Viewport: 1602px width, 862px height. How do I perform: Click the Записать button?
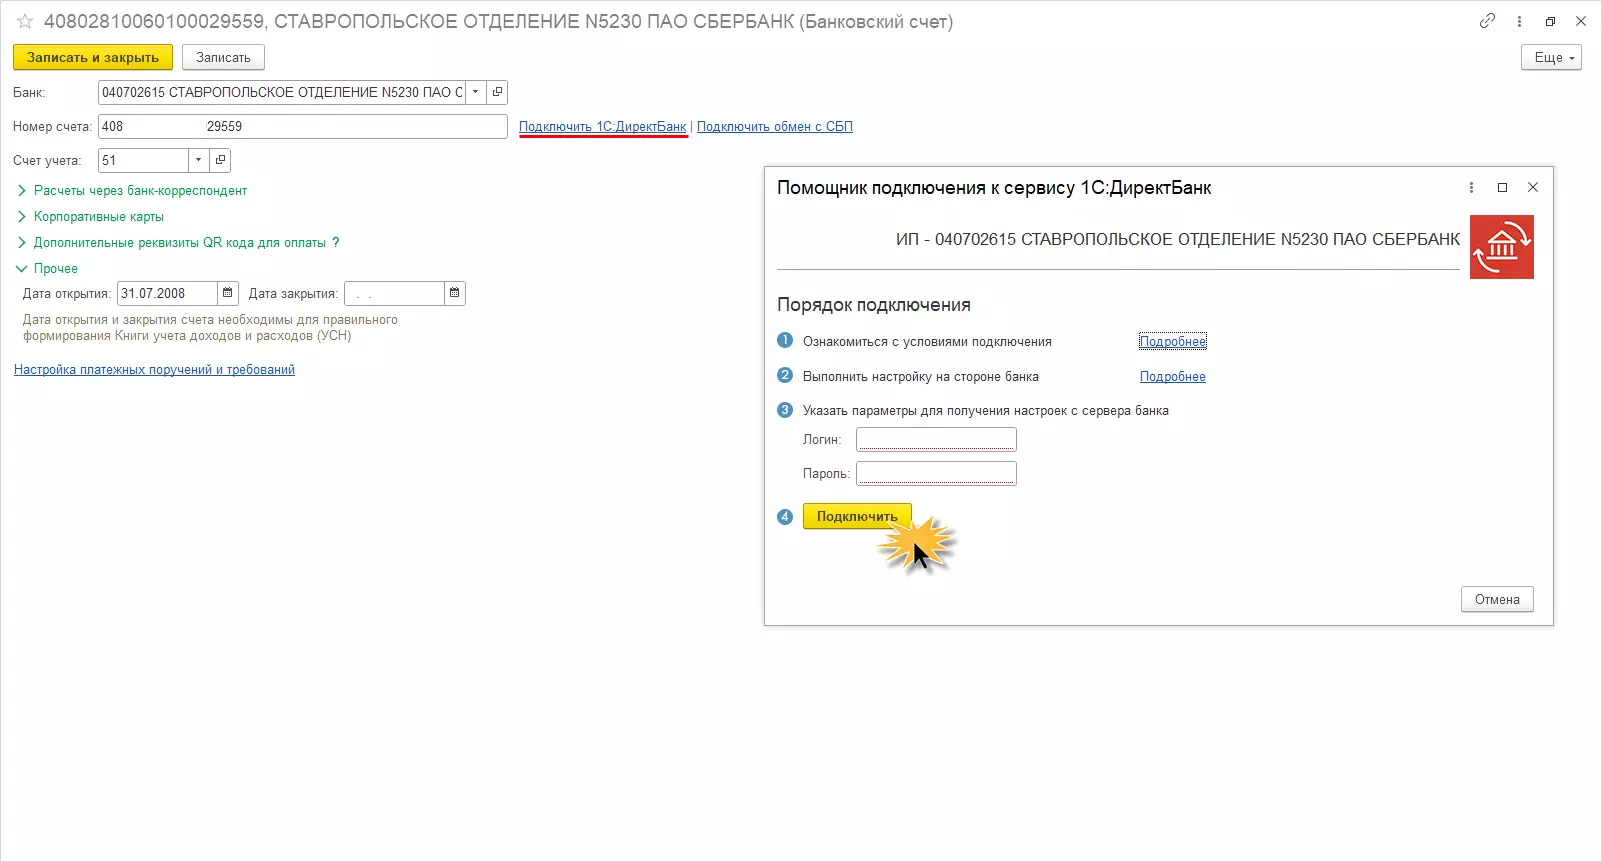tap(223, 58)
